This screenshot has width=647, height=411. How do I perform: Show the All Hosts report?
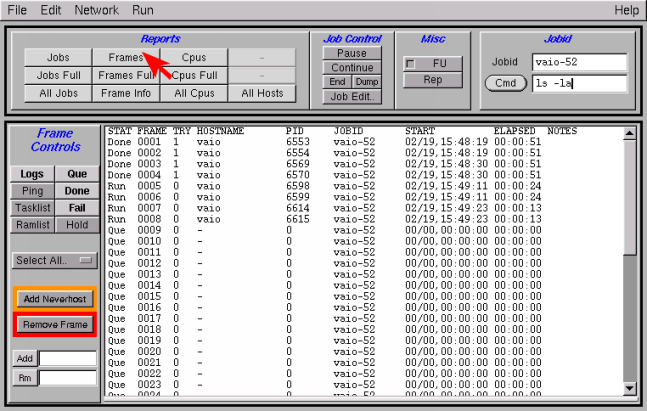262,93
